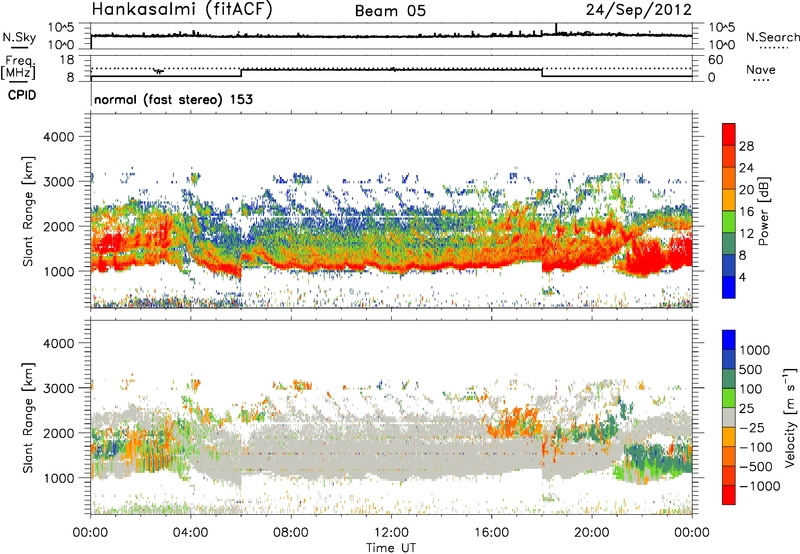Click the 'N.Sky' legend label
Screen dimensions: 800x554
point(19,37)
